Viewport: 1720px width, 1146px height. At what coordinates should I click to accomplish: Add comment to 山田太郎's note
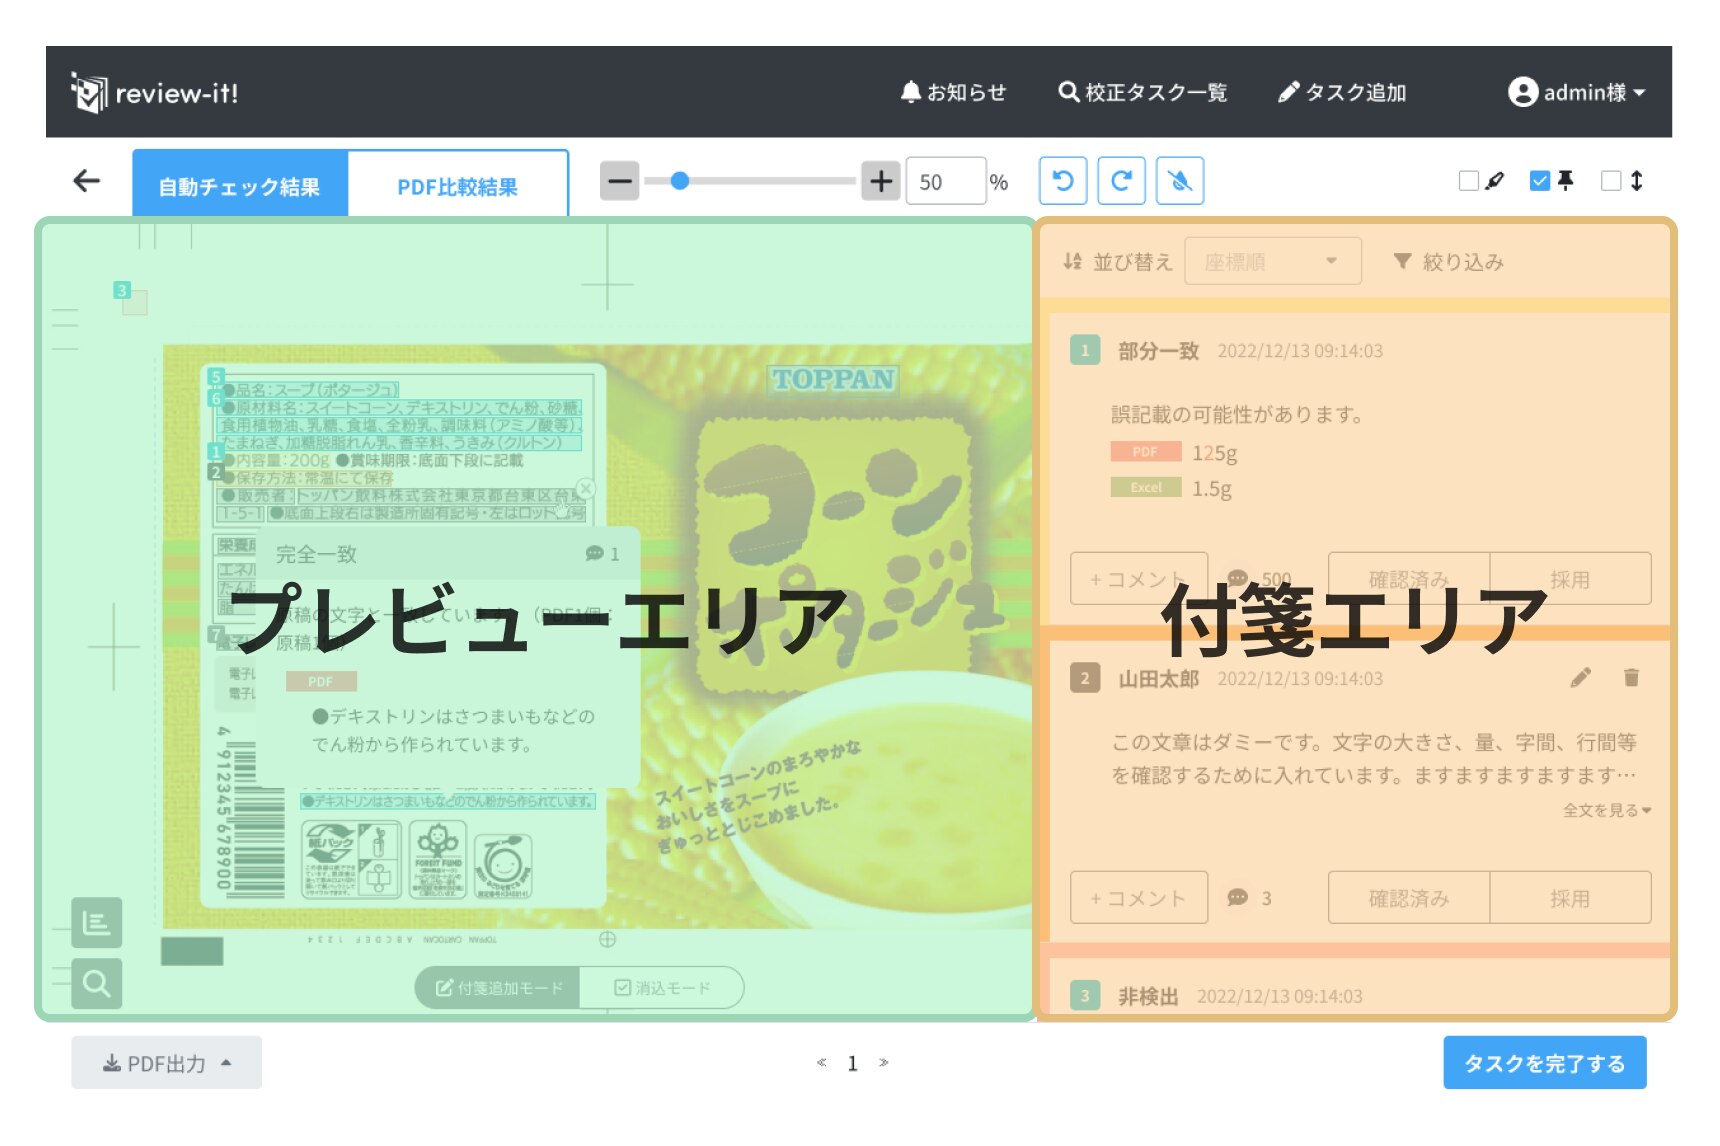1139,897
